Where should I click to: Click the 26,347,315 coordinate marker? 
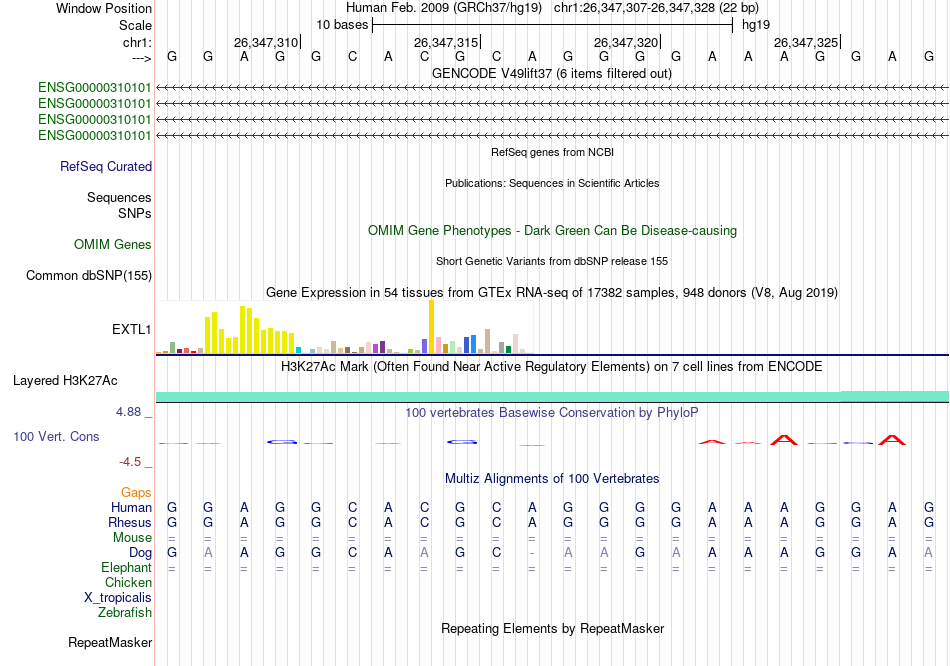coord(446,42)
